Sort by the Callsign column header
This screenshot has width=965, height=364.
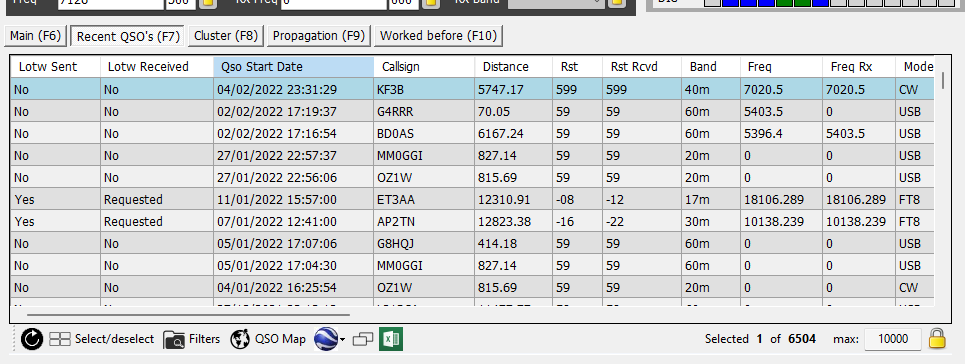click(424, 67)
